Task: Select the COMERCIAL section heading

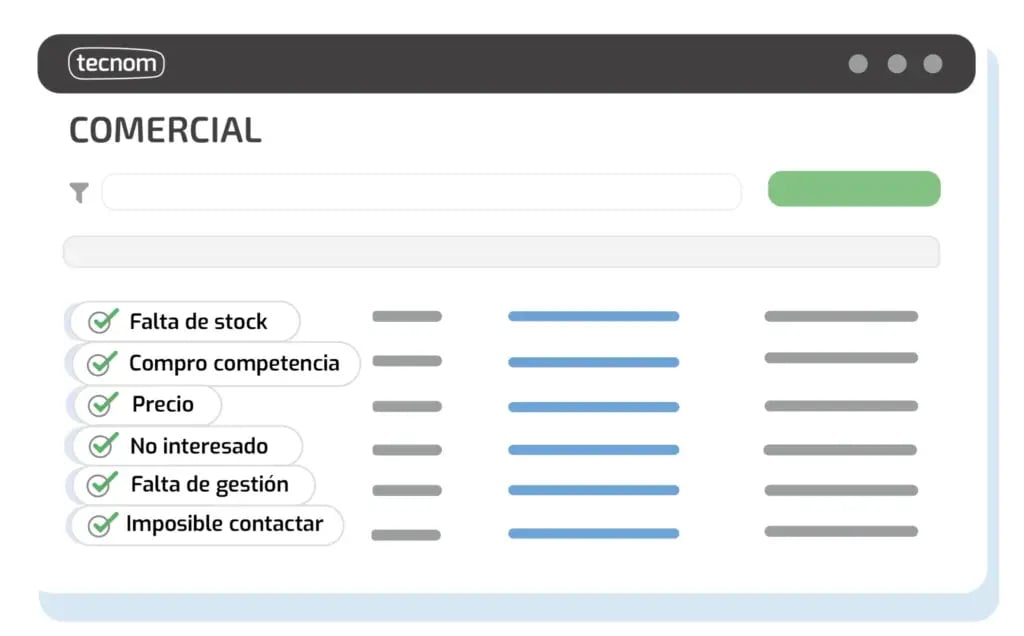Action: click(x=165, y=130)
